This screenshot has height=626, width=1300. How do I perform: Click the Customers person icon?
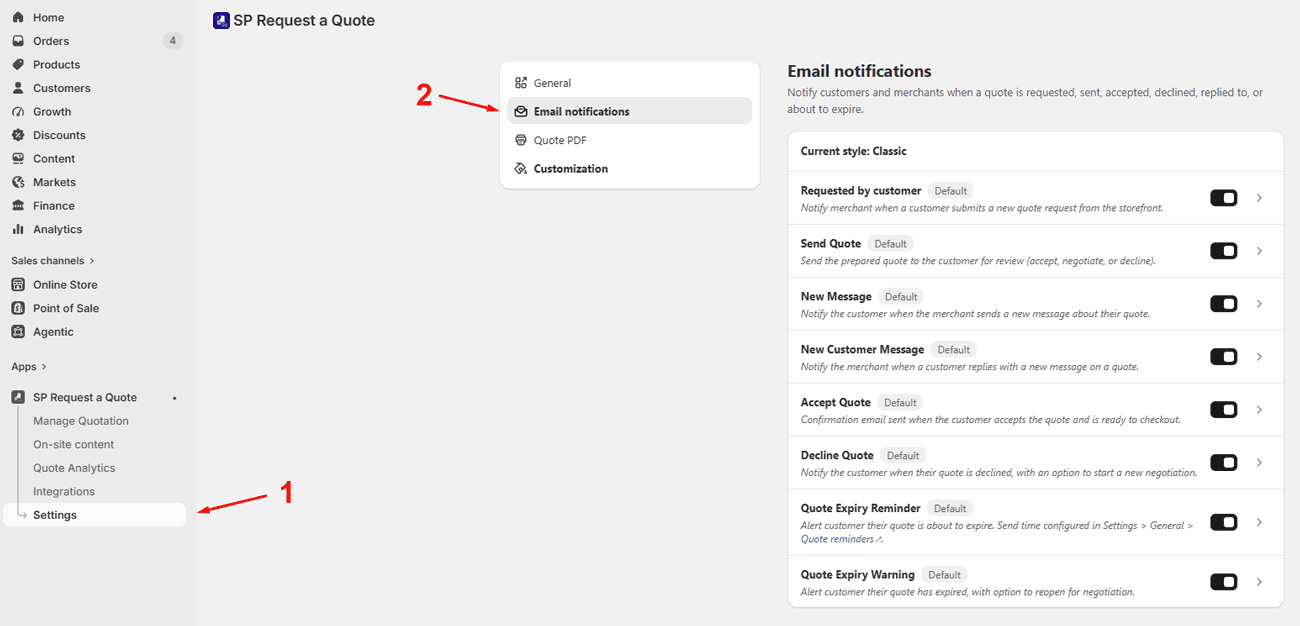(x=18, y=88)
